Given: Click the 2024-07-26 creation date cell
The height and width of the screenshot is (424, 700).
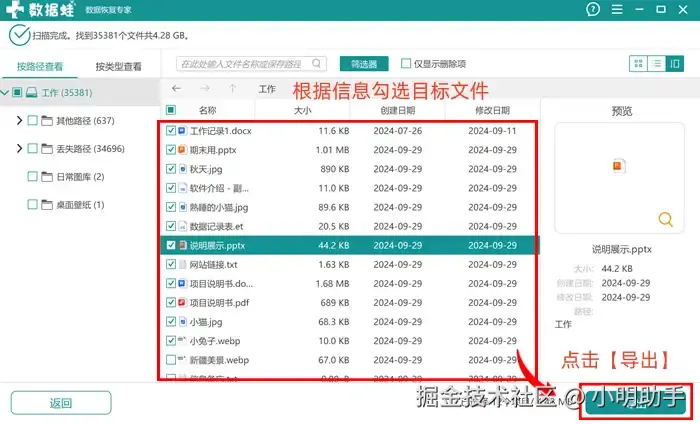Looking at the screenshot, I should coord(398,131).
